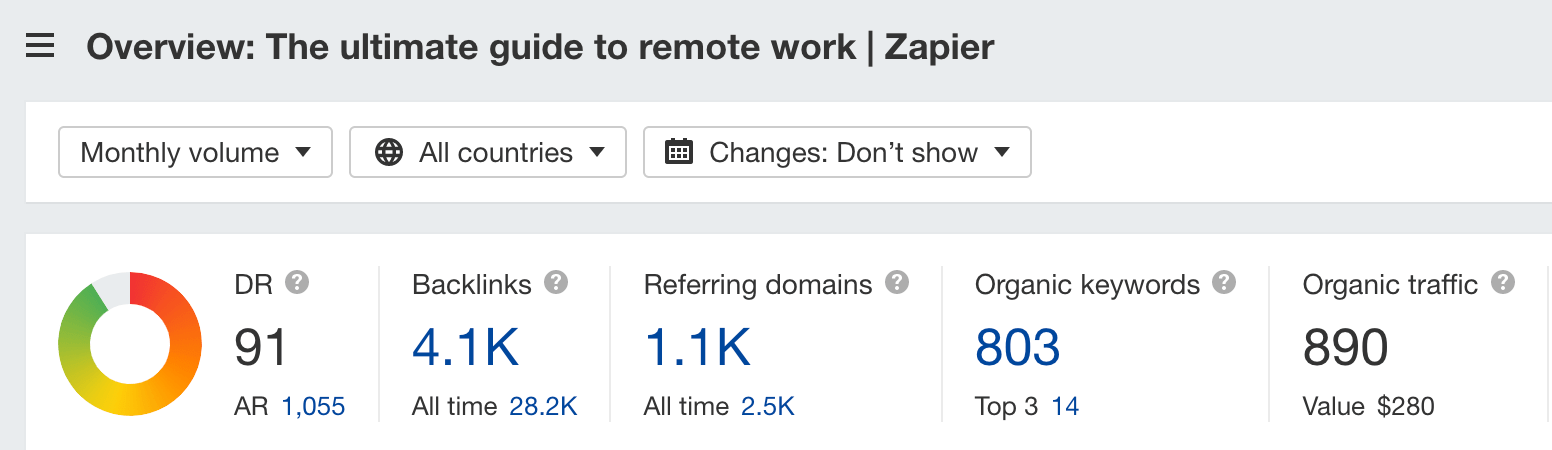Screen dimensions: 1552x450
Task: Open the hamburger sidebar menu
Action: point(40,46)
